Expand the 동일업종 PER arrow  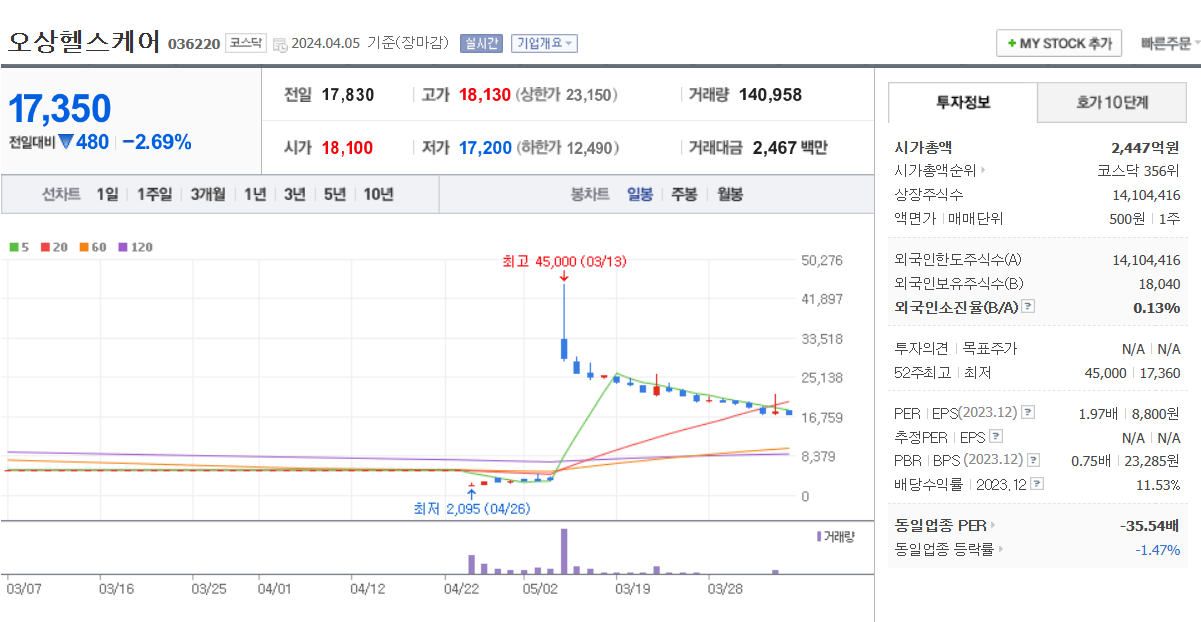[993, 526]
